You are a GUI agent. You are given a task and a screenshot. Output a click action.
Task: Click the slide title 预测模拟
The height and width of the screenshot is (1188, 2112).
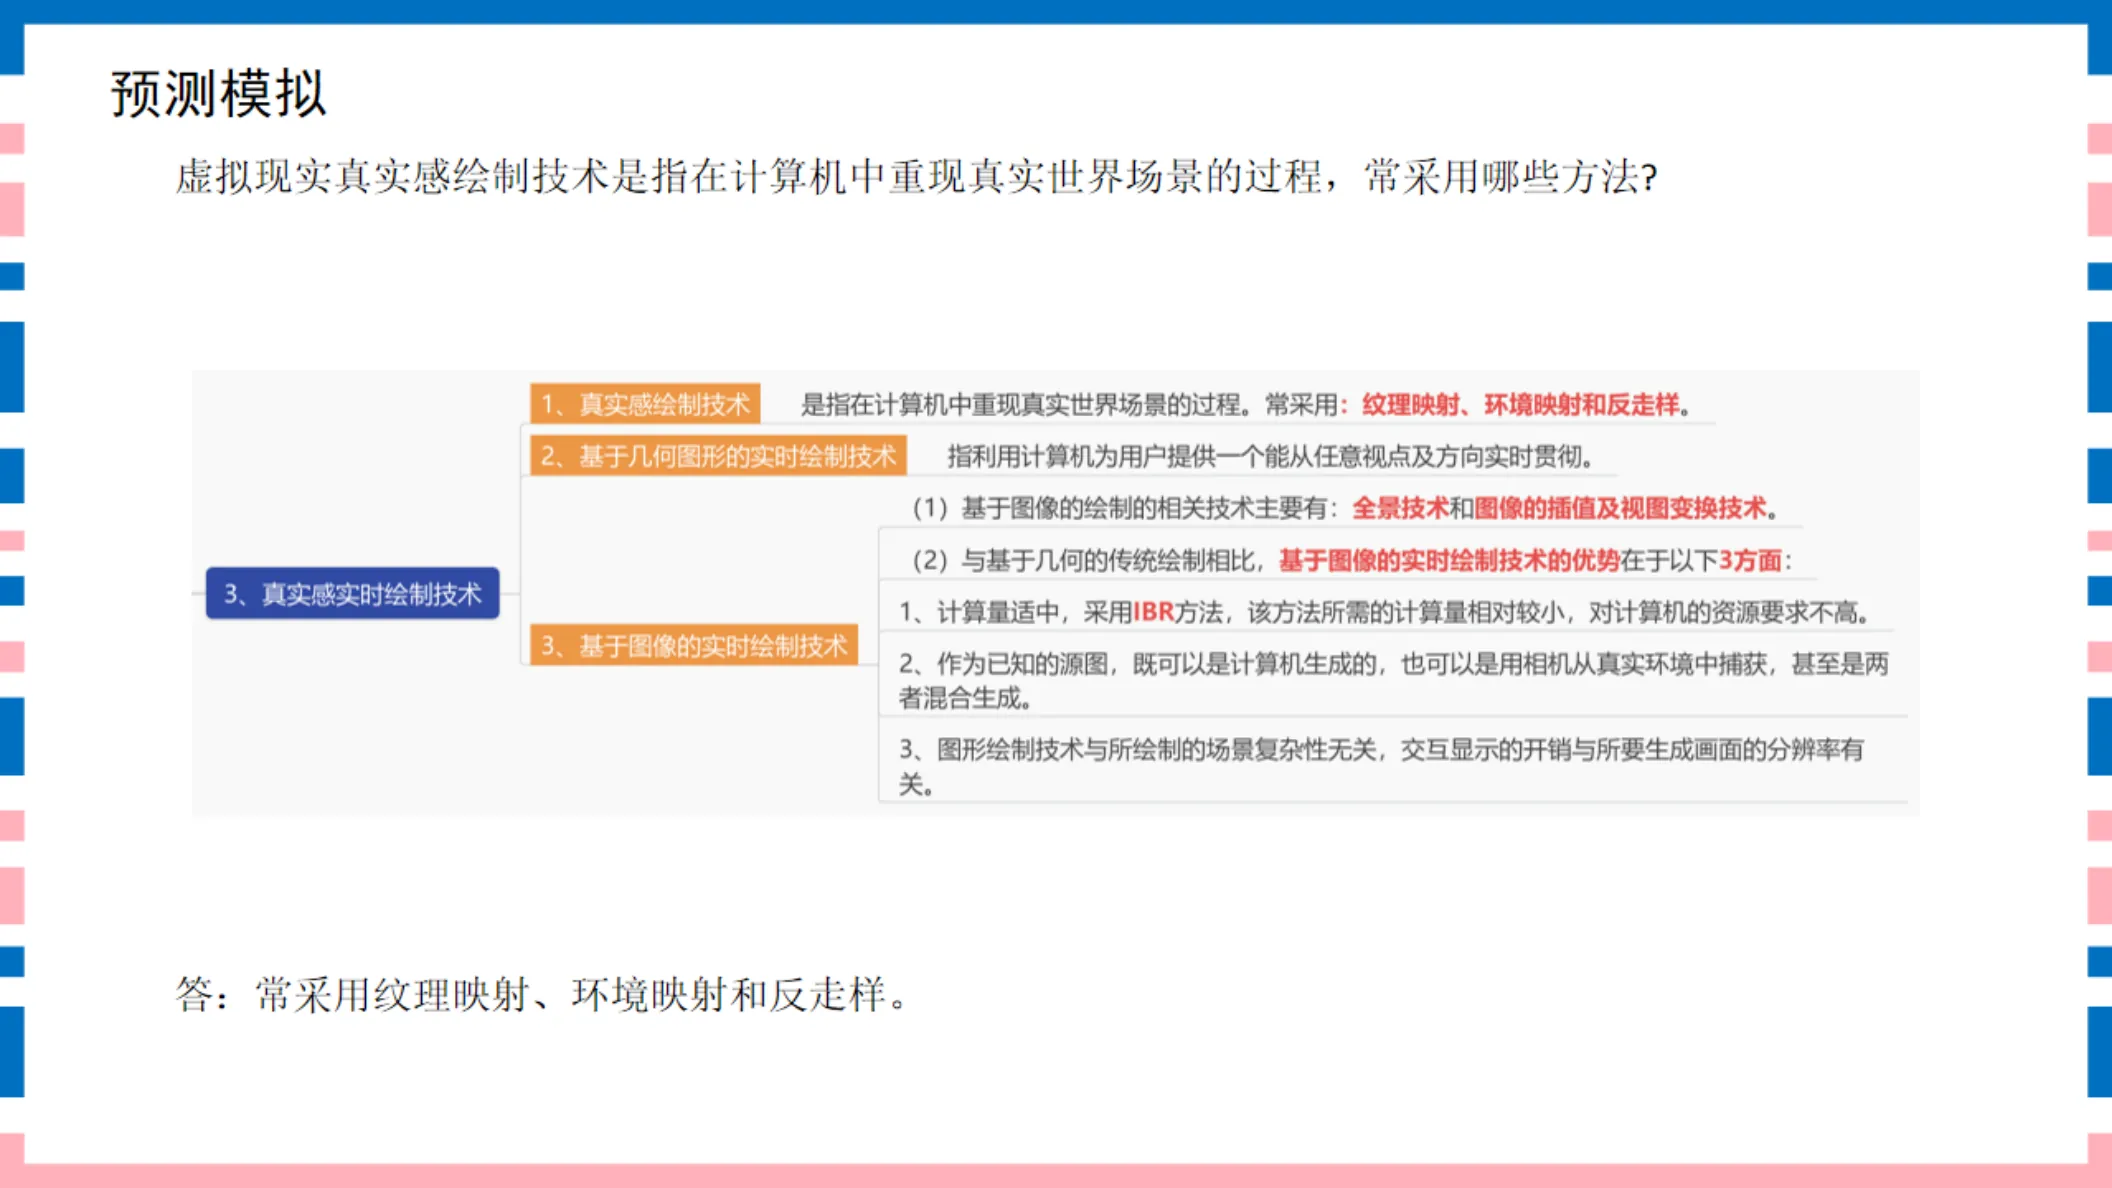[218, 94]
